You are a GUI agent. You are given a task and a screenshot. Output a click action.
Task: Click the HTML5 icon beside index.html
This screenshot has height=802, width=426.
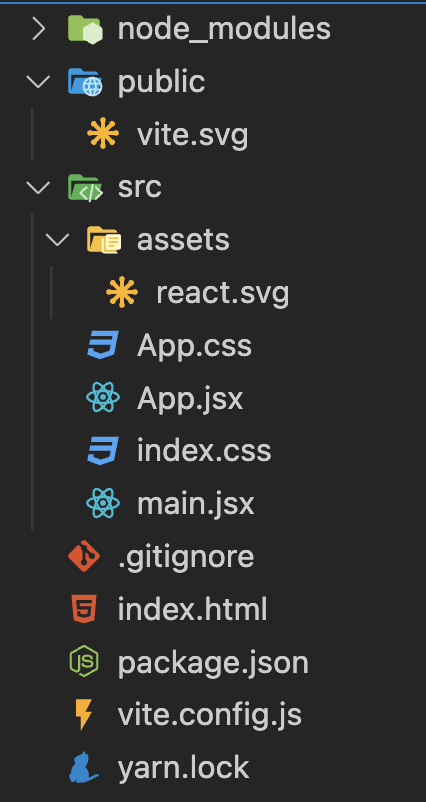84,610
